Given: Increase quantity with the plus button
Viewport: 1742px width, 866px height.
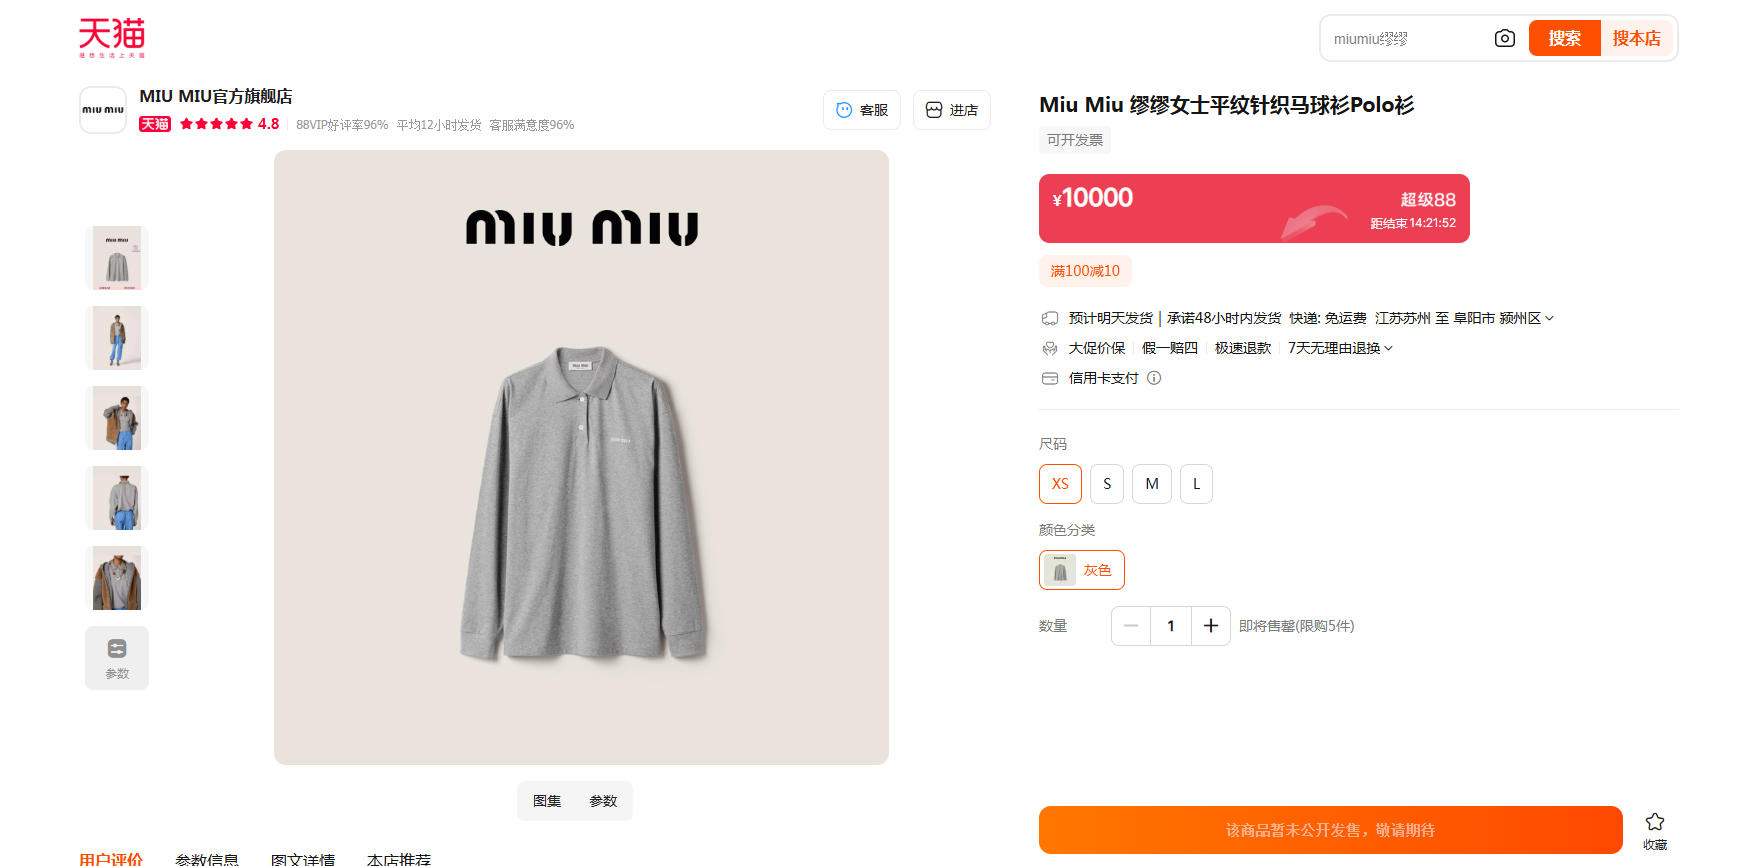Looking at the screenshot, I should click(1210, 626).
